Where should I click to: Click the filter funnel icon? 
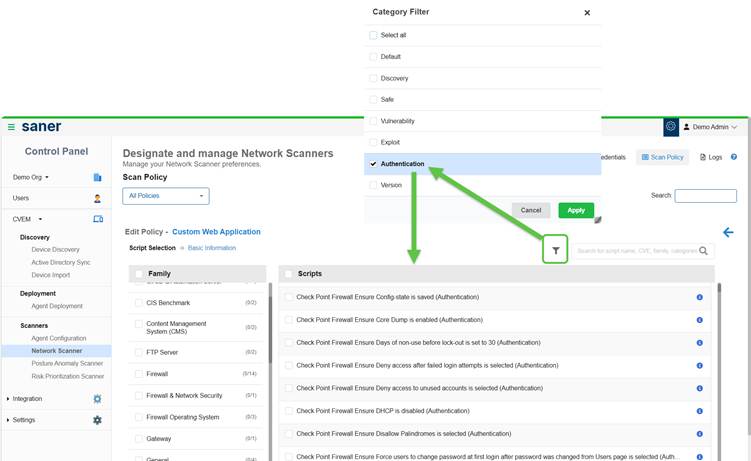[x=555, y=251]
